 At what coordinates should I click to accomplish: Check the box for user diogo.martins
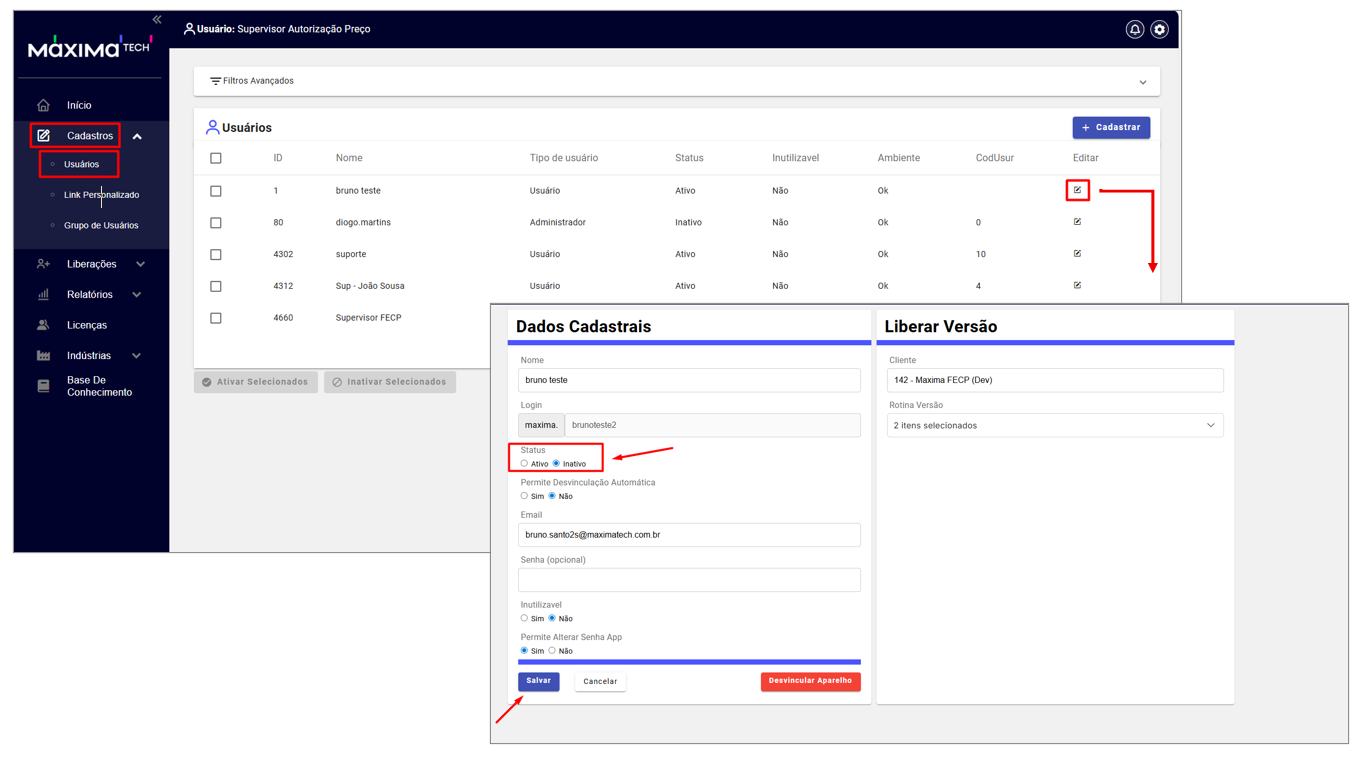[216, 223]
